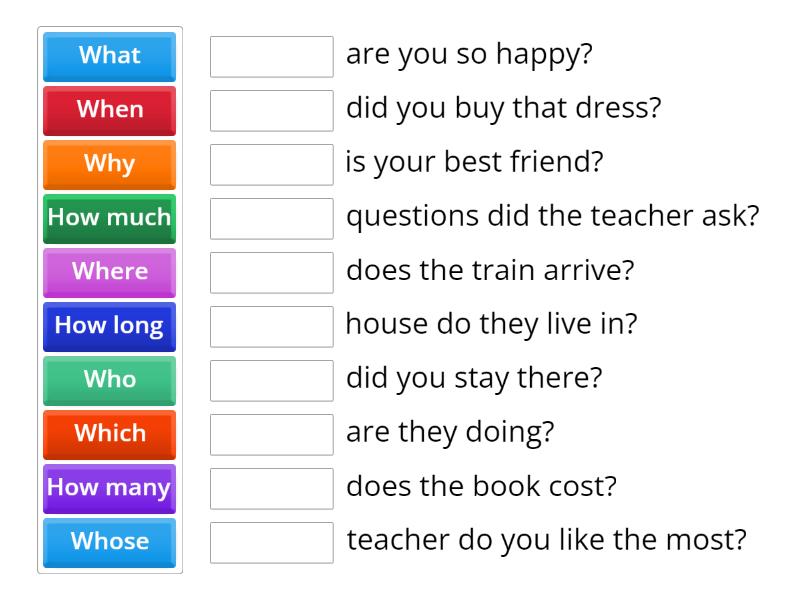
Task: Click the blank before "does the book cost?"
Action: pyautogui.click(x=271, y=488)
